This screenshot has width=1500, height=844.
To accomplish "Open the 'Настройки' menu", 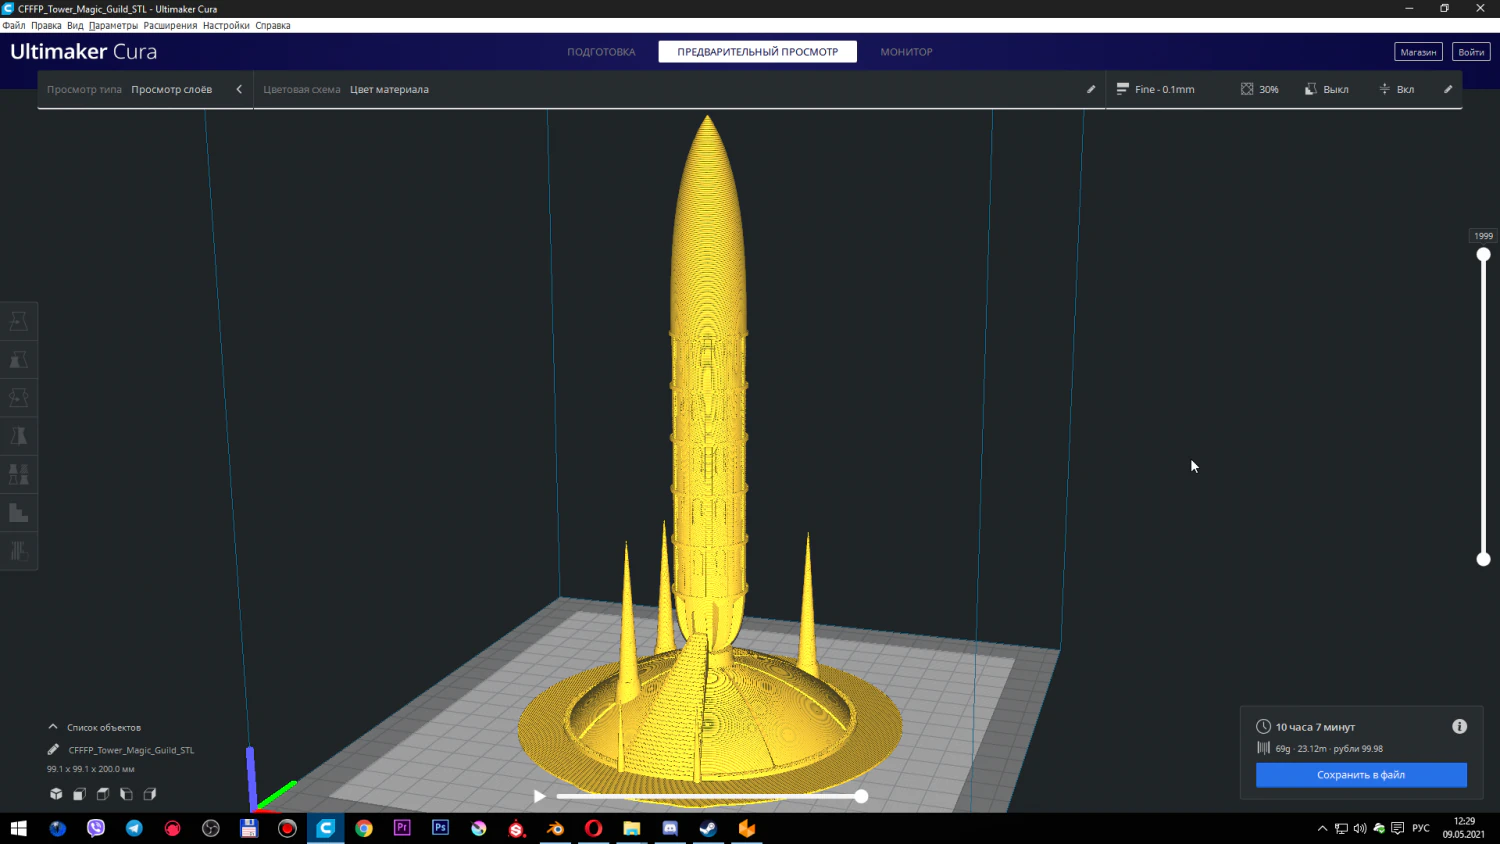I will click(x=226, y=25).
